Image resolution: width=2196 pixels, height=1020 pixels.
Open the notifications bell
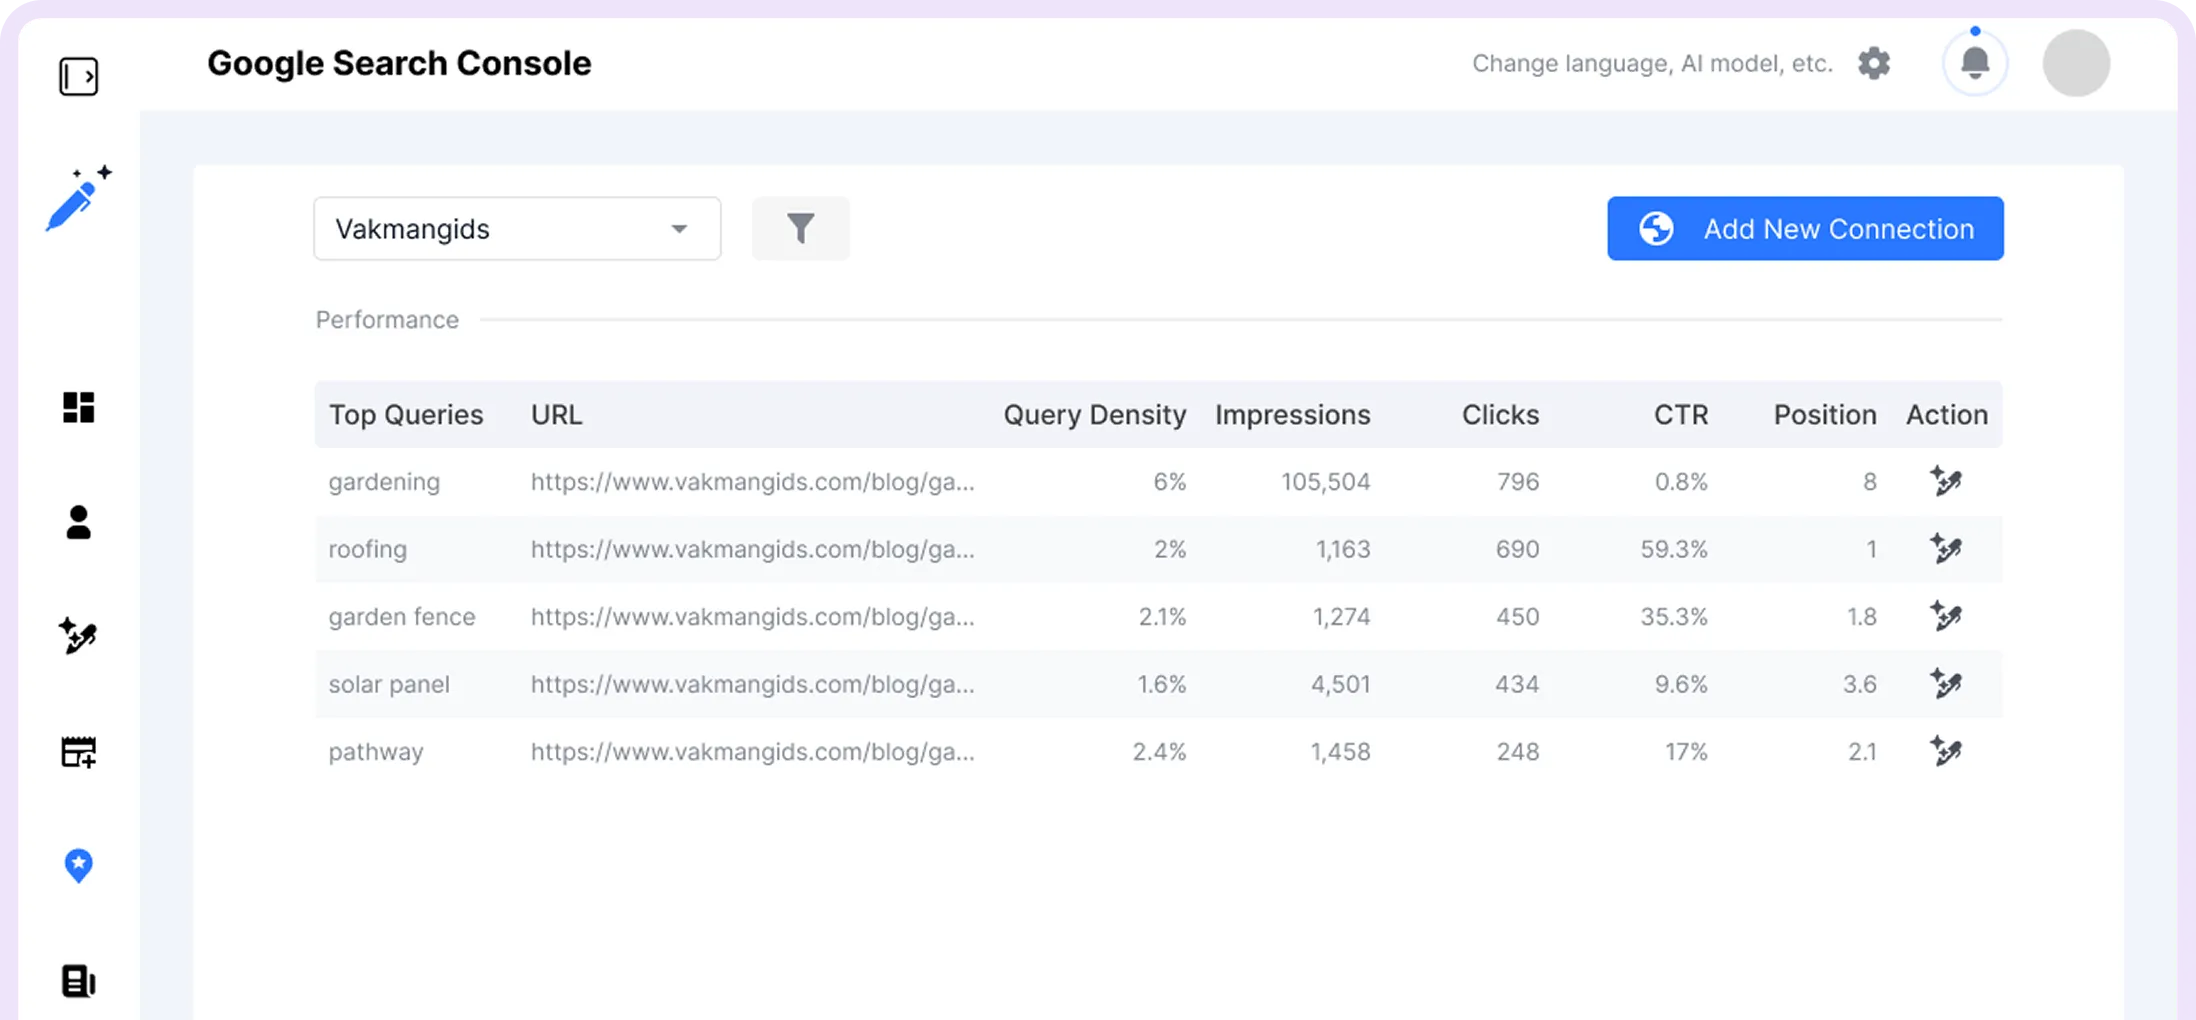tap(1974, 63)
